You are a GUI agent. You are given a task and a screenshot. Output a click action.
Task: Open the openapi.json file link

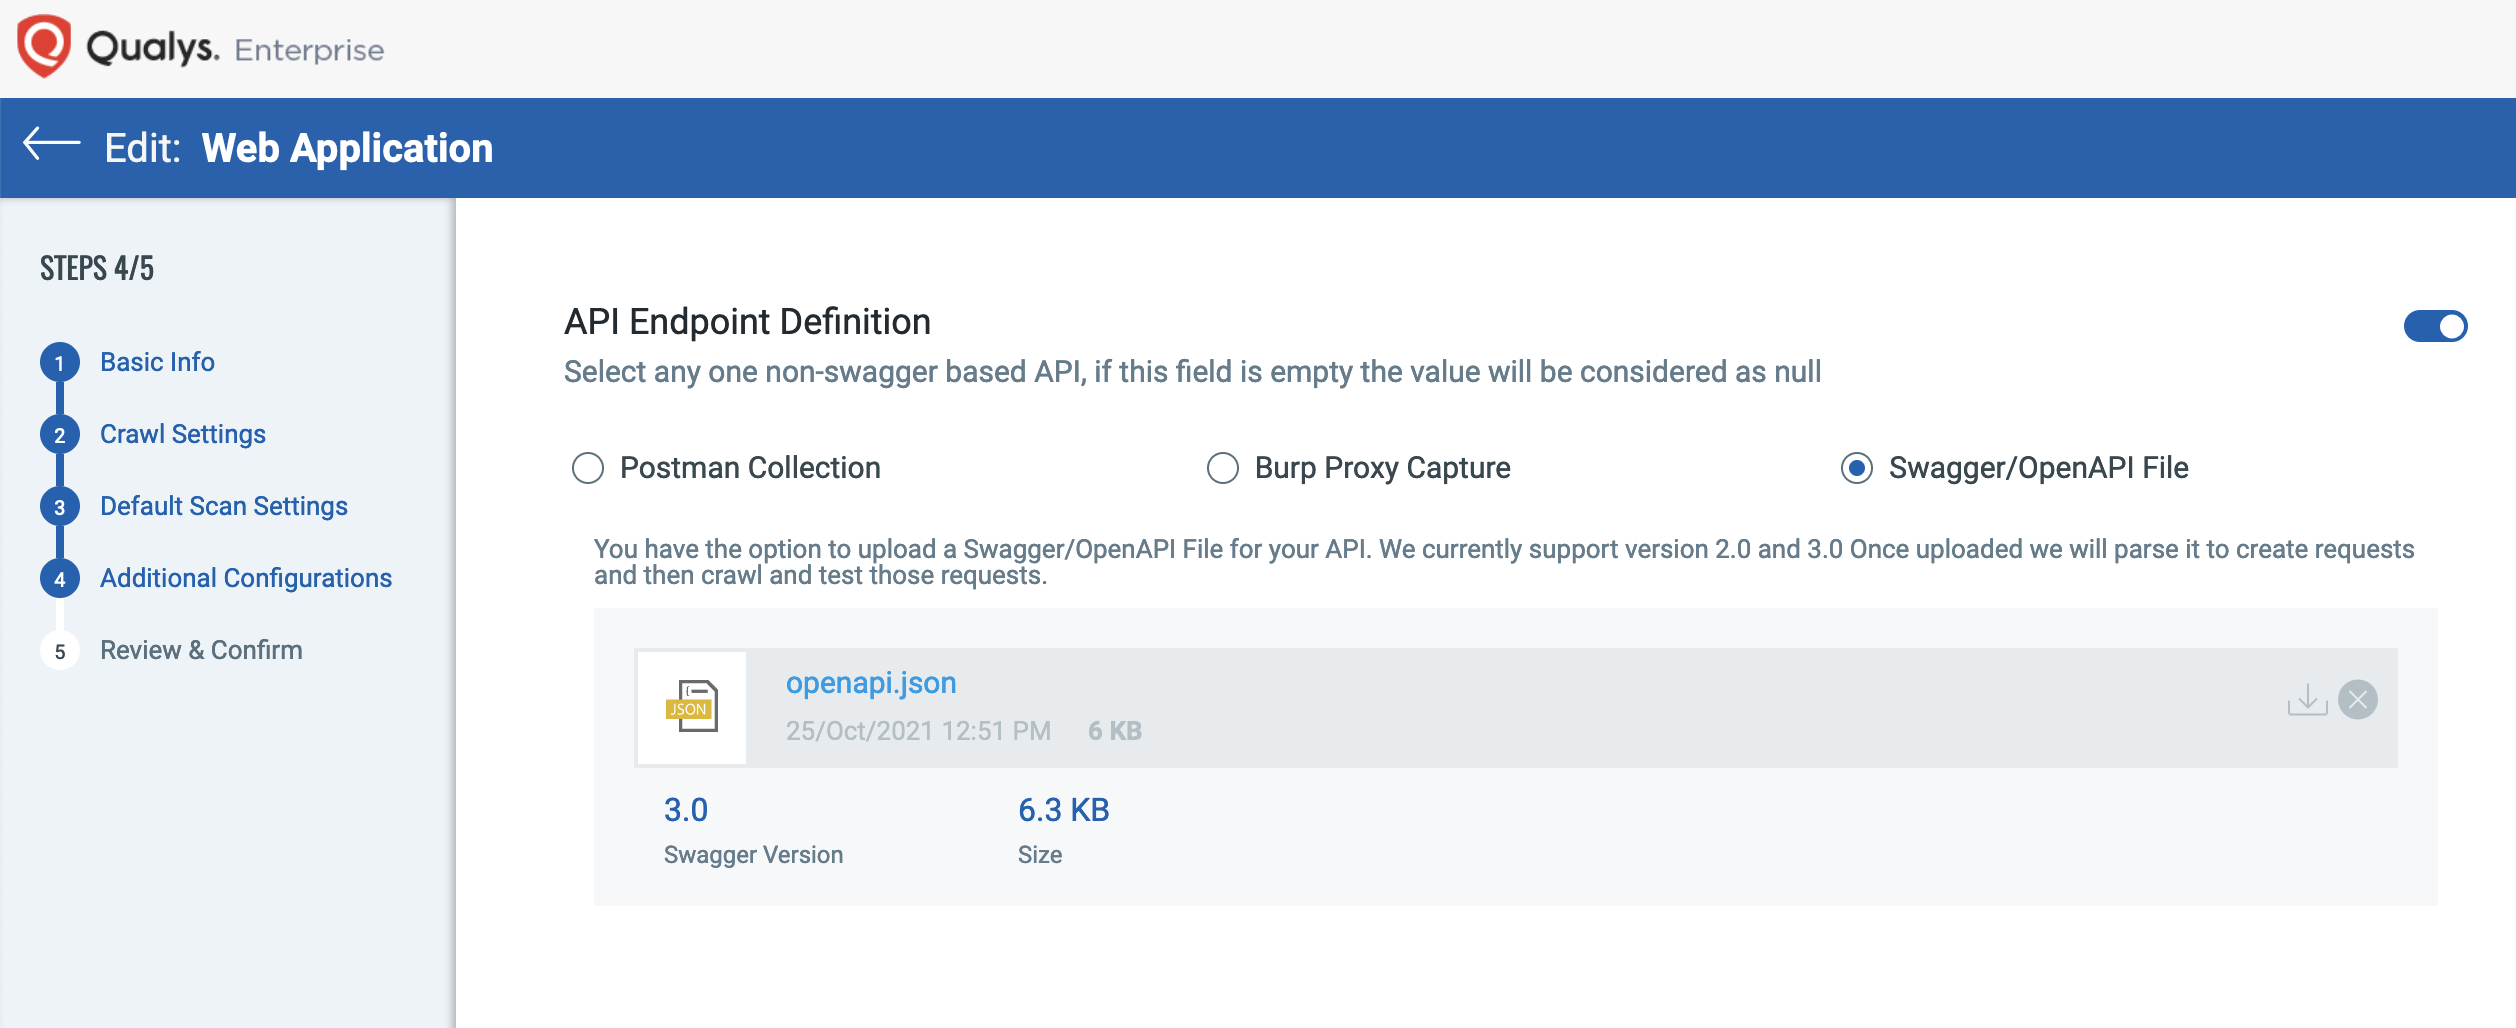pos(871,683)
